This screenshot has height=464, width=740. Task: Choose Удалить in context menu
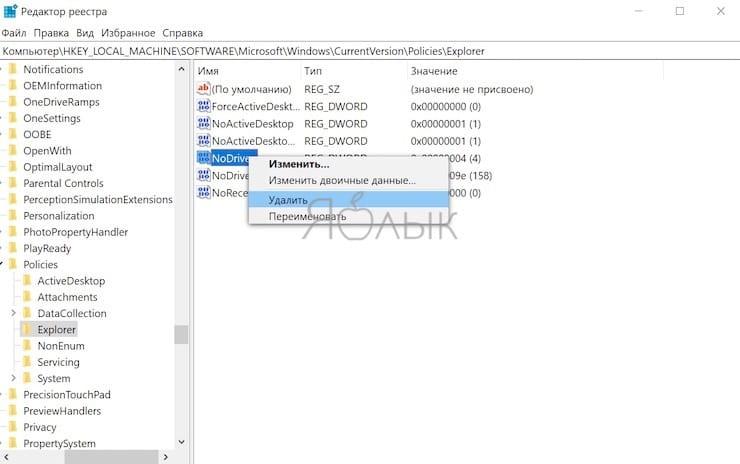pyautogui.click(x=348, y=200)
